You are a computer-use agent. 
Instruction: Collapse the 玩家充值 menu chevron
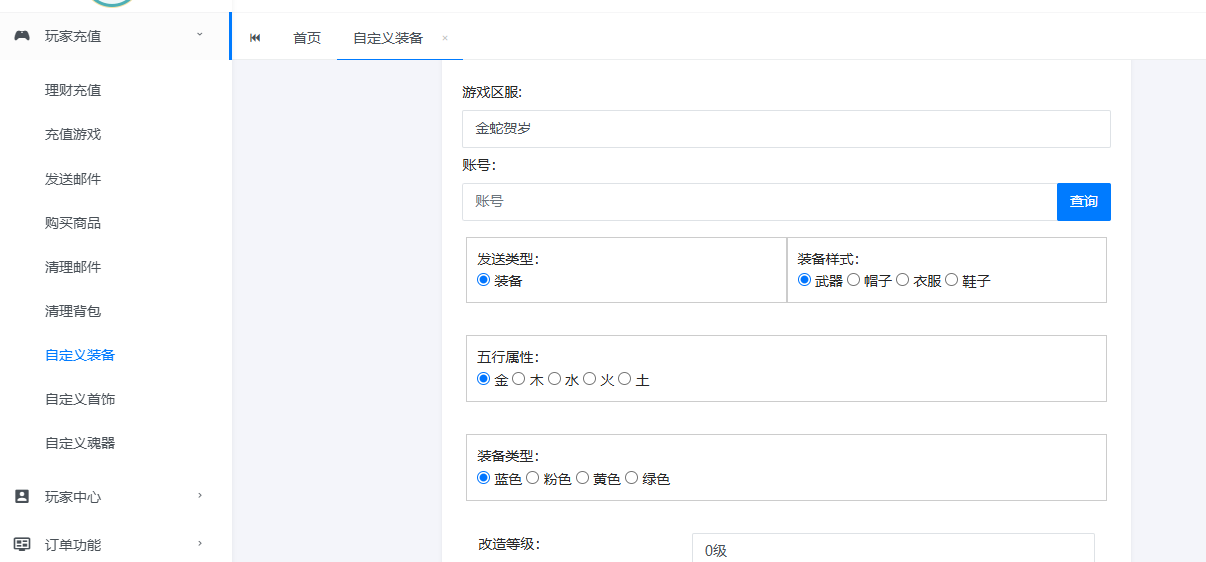(199, 35)
